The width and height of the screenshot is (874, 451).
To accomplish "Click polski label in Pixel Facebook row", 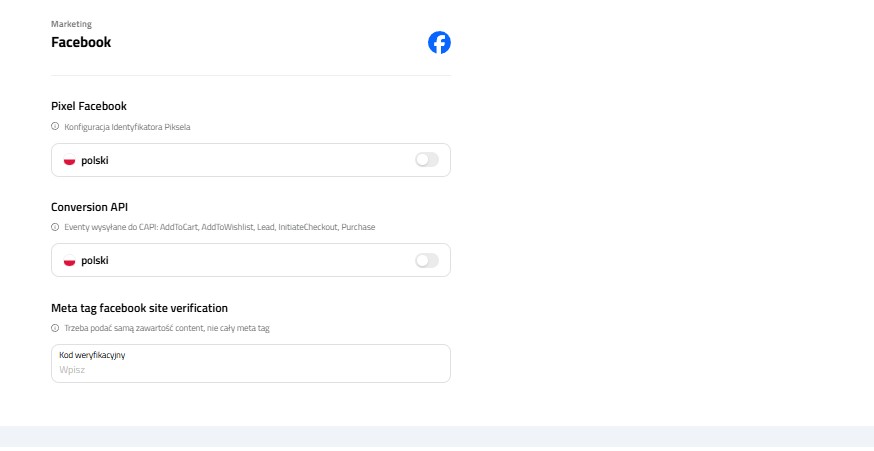I will [95, 160].
